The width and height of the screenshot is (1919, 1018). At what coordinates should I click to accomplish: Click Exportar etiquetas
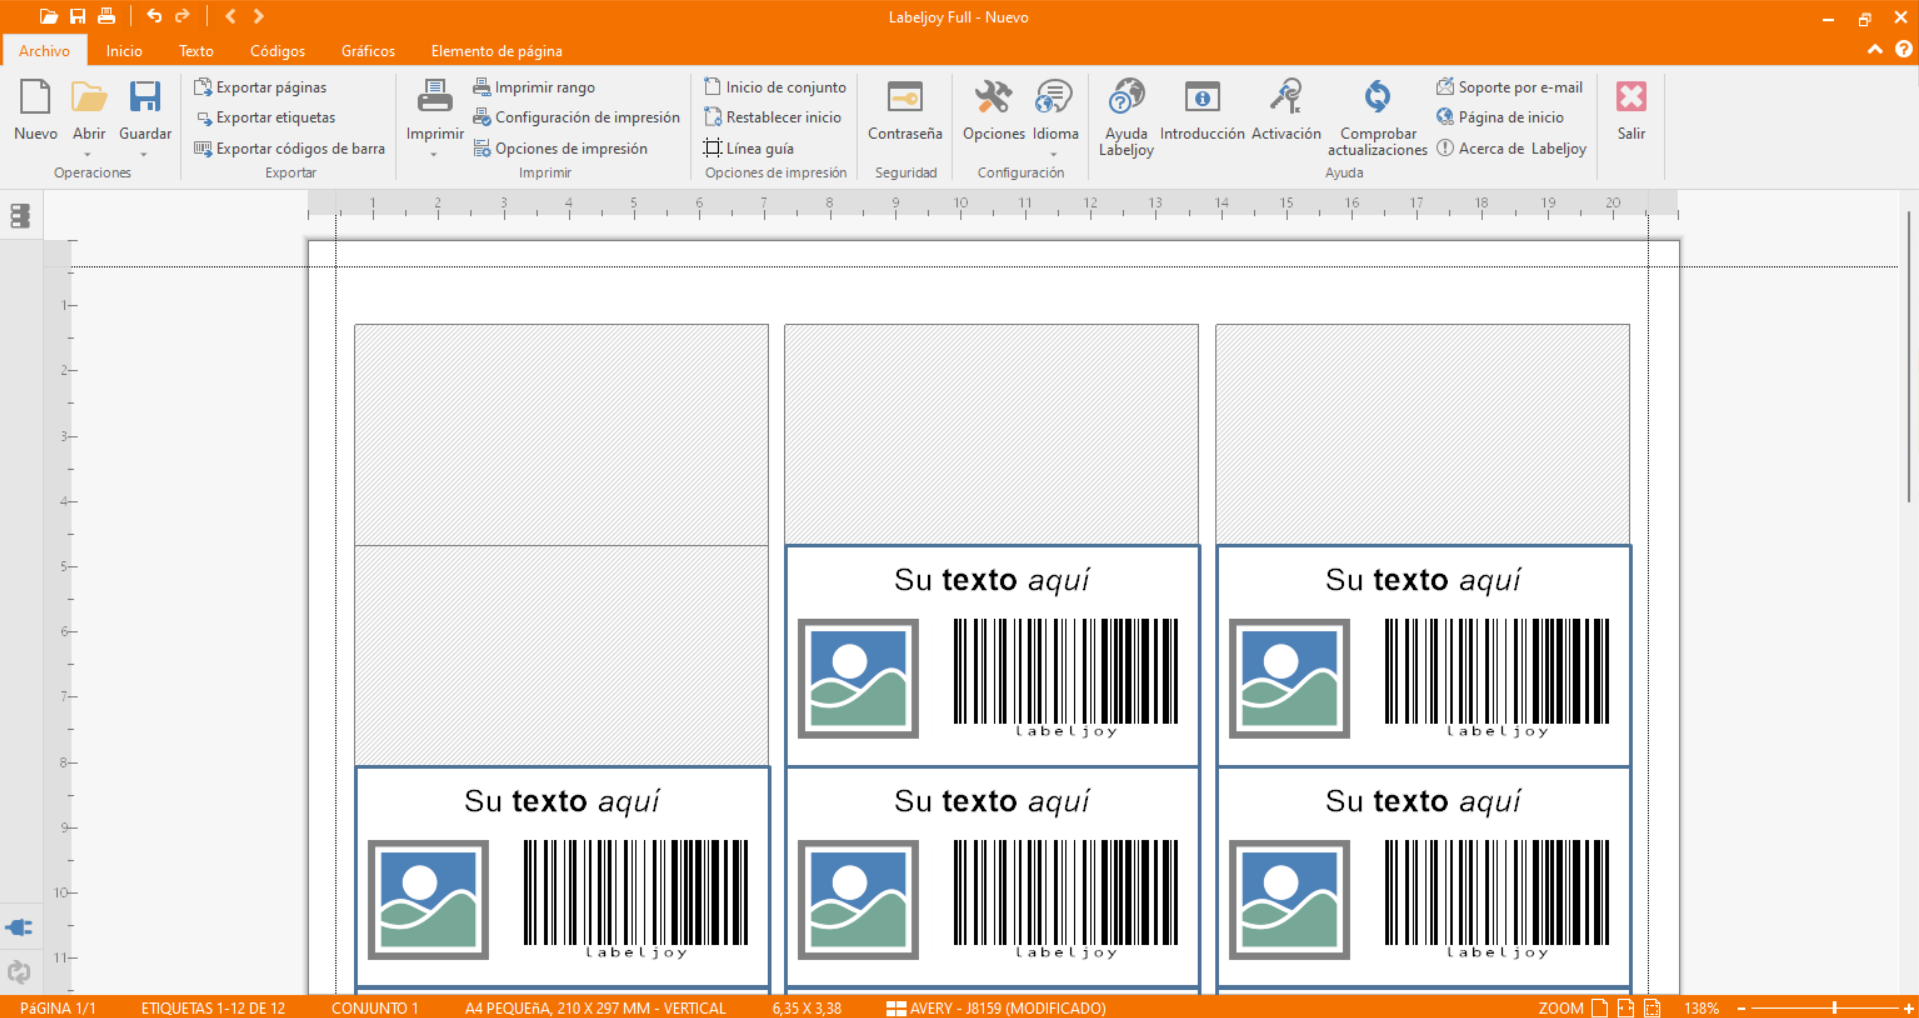pos(265,117)
